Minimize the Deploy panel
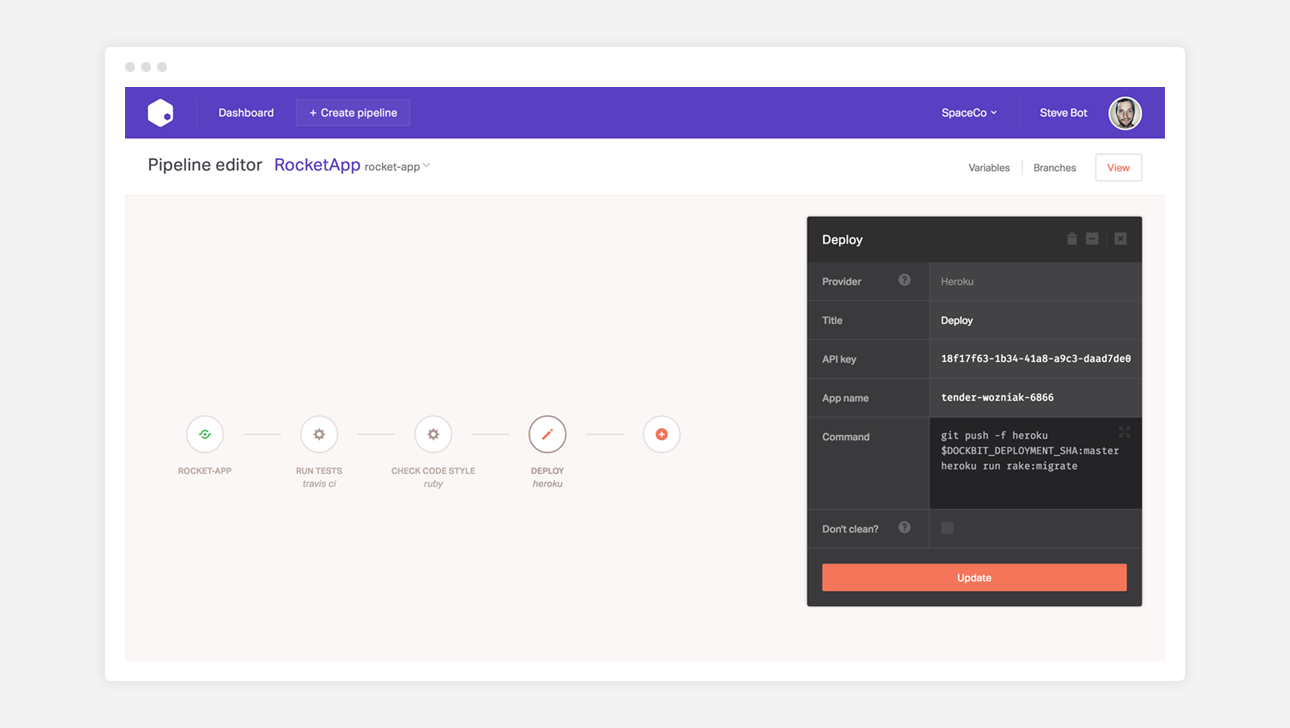 [1092, 239]
